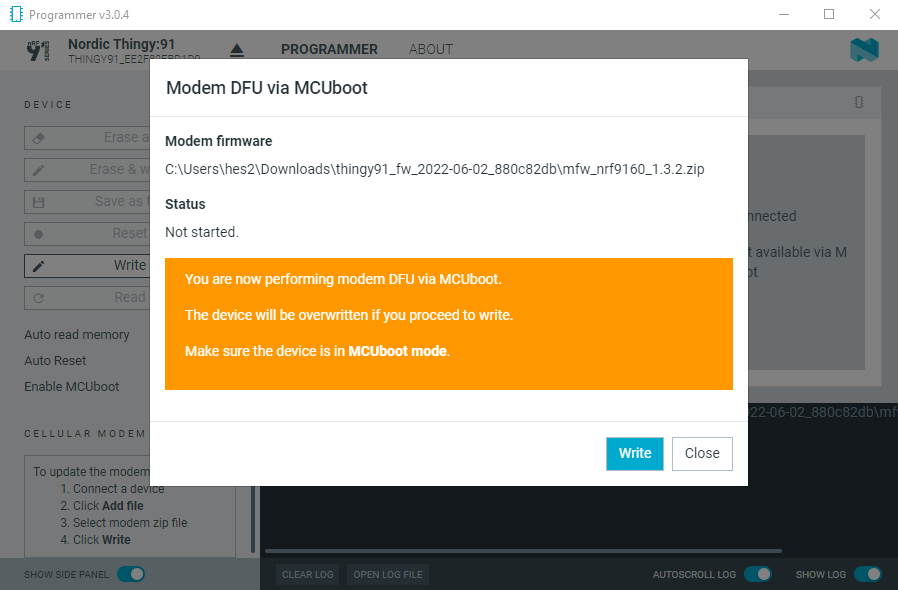Toggle the Autoscroll Log switch

pos(758,574)
